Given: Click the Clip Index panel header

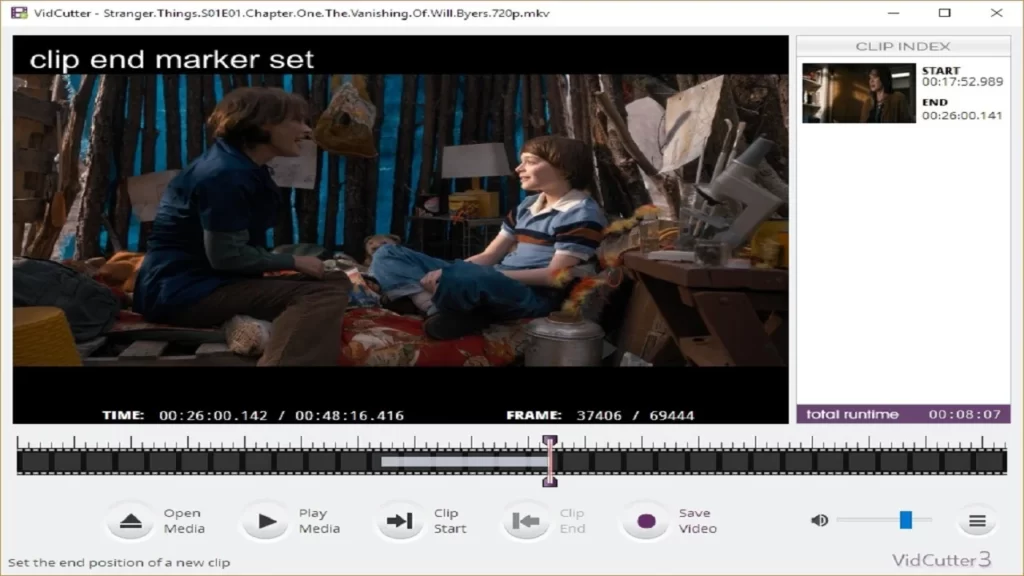Looking at the screenshot, I should pos(902,47).
